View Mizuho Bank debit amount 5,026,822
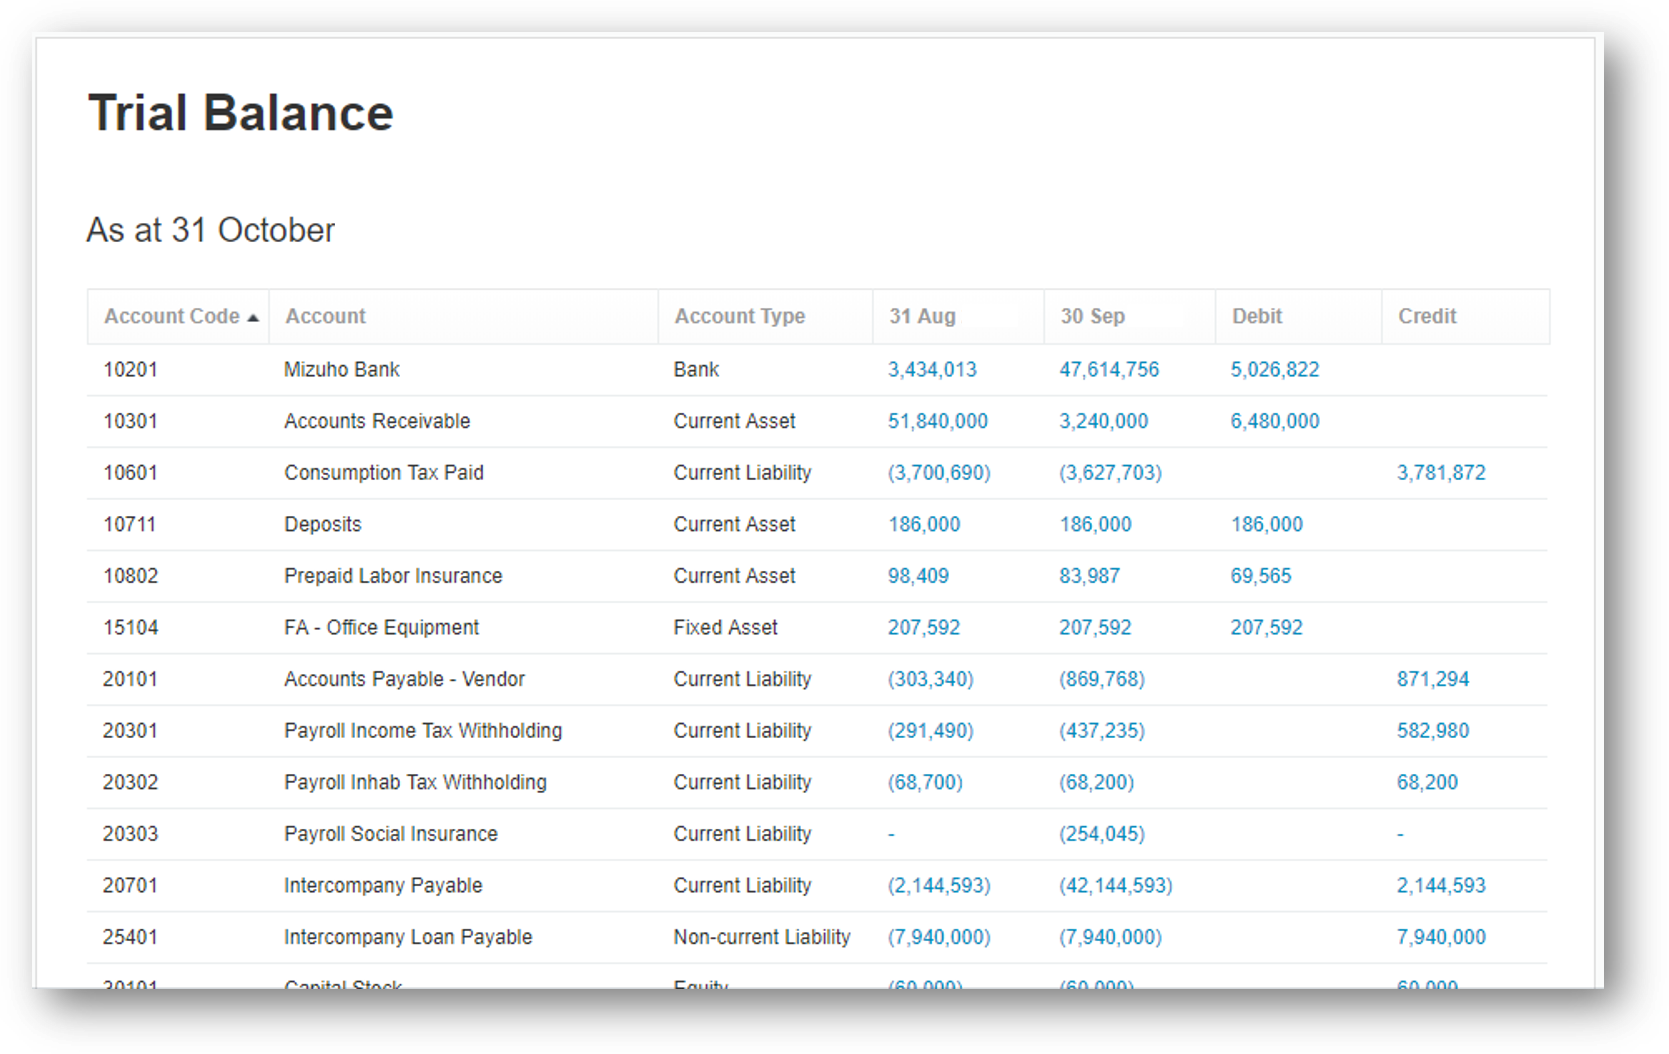 (x=1274, y=369)
